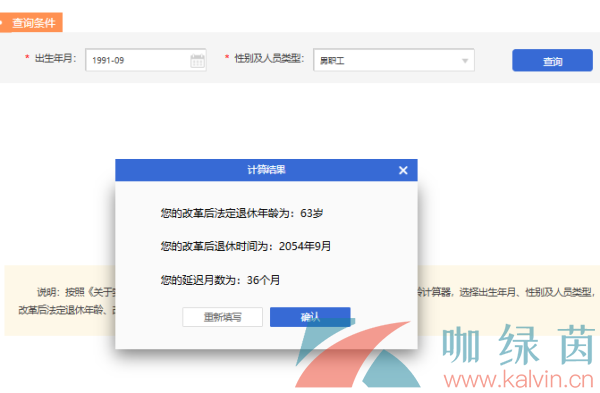Click text 您的改革后退休时间为：2054年9月
Image resolution: width=600 pixels, height=393 pixels.
point(246,246)
